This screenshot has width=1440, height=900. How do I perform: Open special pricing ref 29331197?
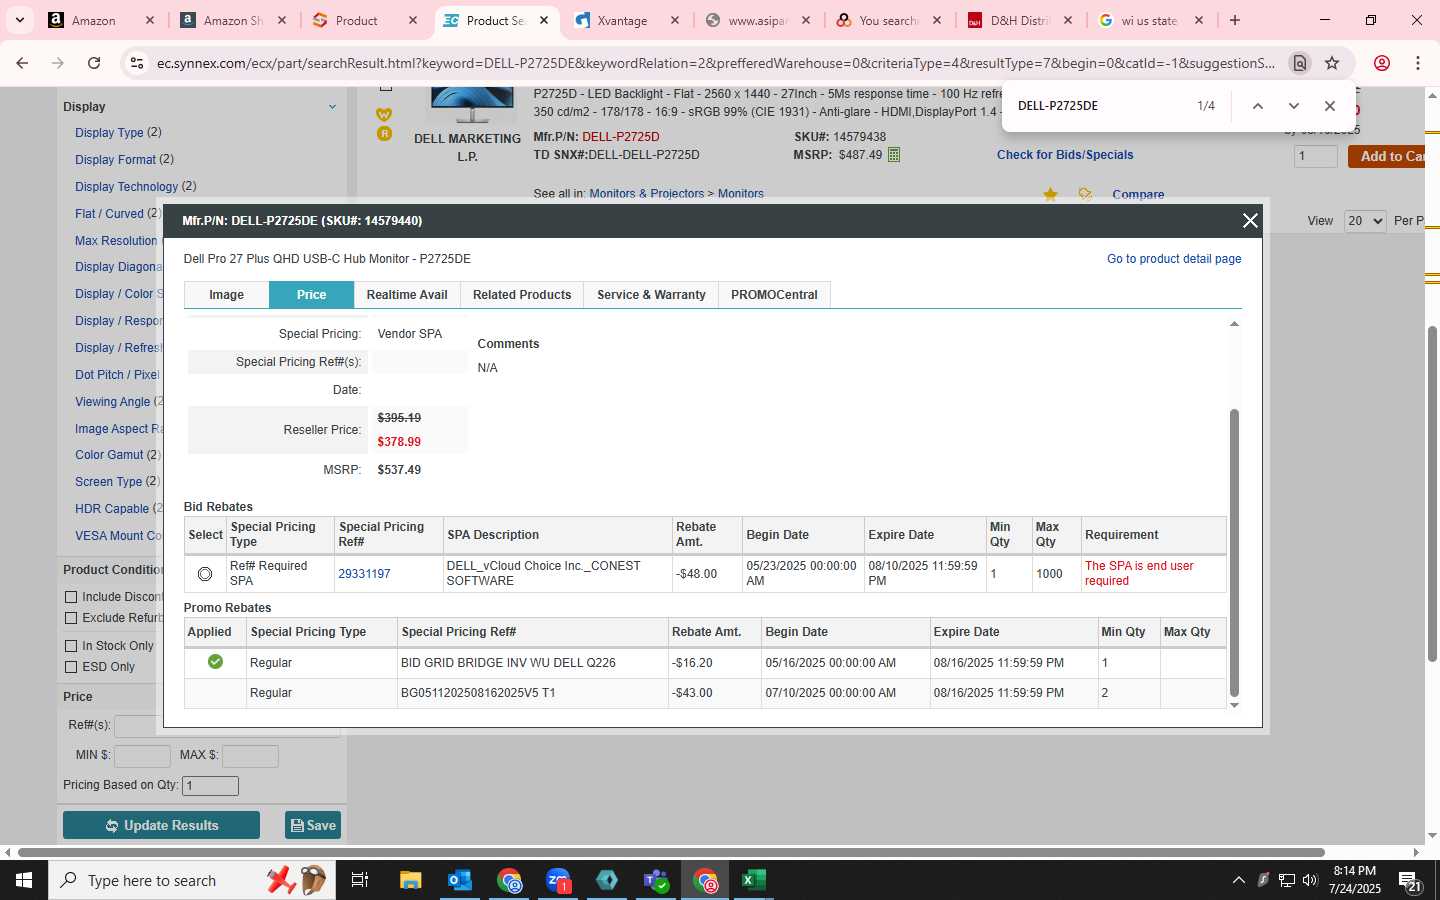tap(364, 574)
